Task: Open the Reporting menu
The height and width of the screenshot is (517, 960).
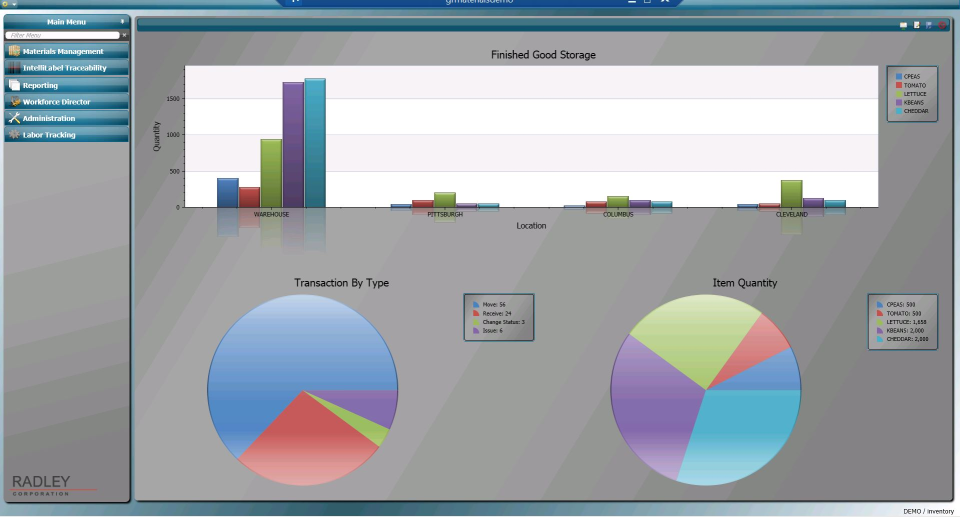Action: pos(67,85)
